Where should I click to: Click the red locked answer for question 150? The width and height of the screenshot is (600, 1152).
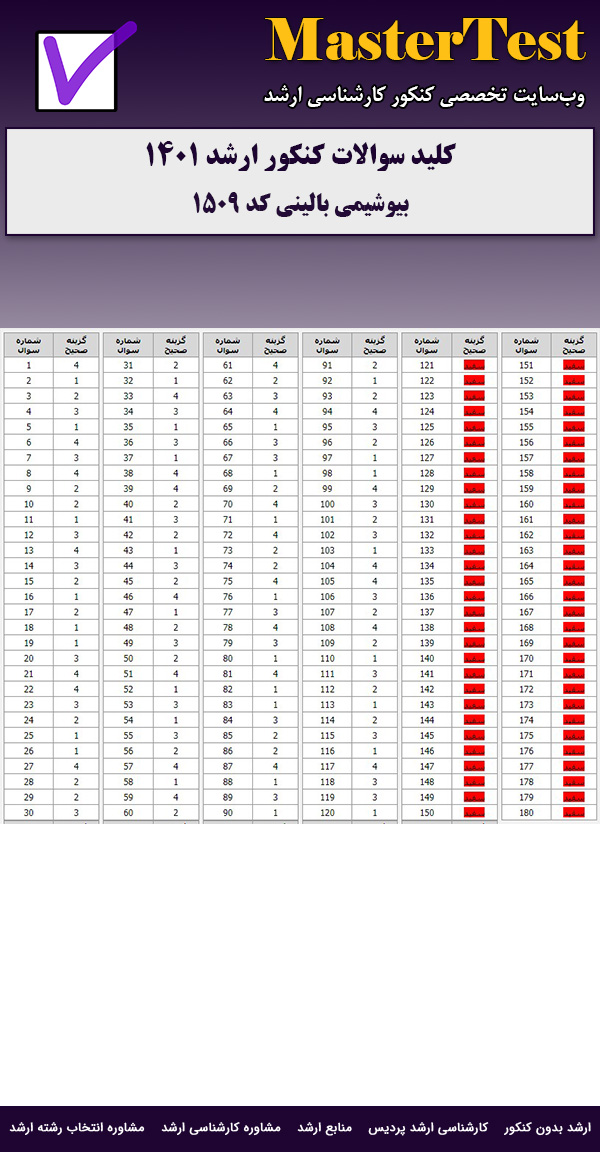coord(475,813)
